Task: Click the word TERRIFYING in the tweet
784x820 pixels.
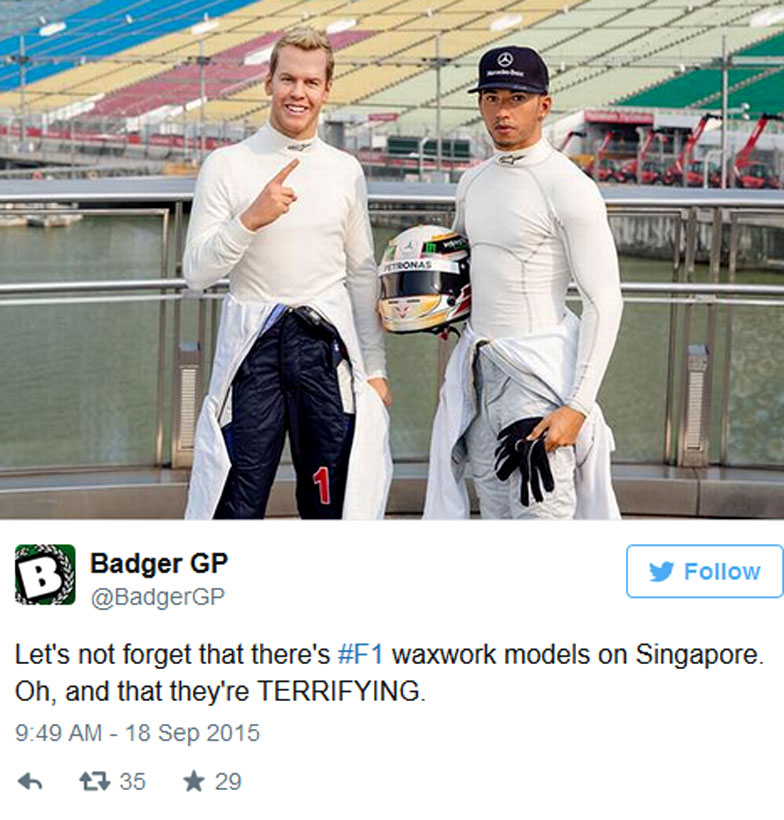Action: pos(340,691)
